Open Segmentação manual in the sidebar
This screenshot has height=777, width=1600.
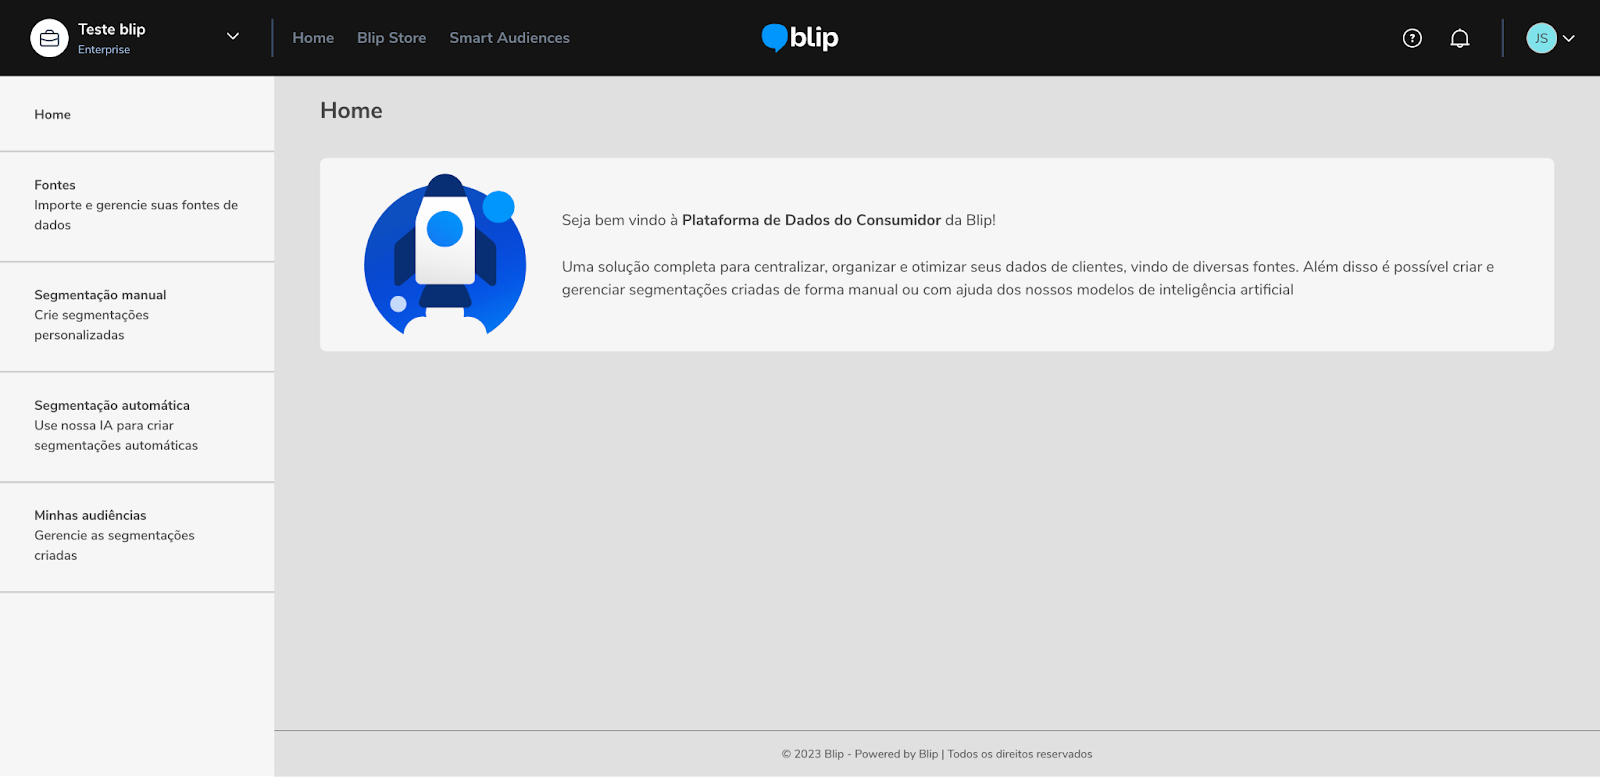pyautogui.click(x=137, y=316)
